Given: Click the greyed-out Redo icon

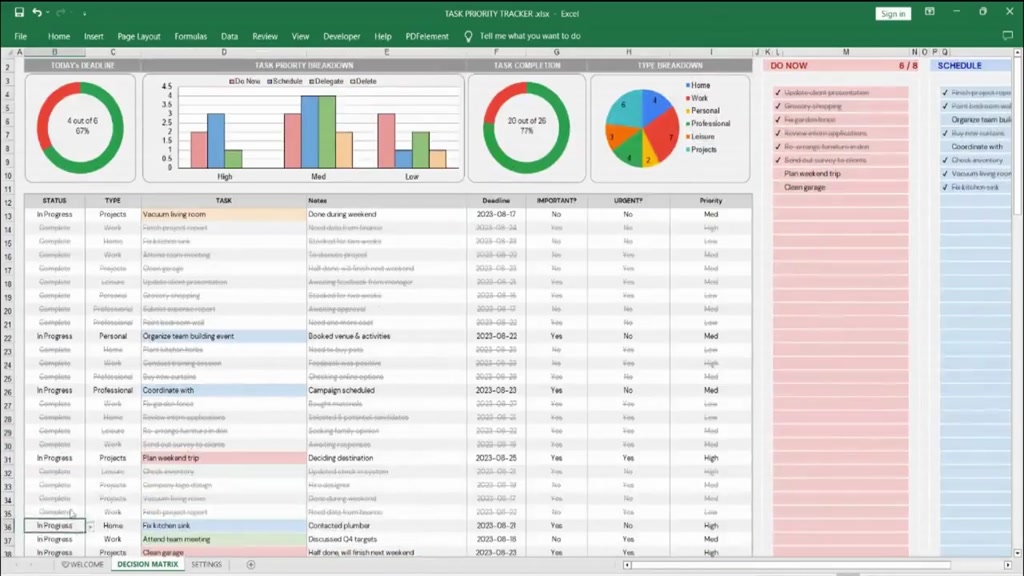Looking at the screenshot, I should [60, 12].
